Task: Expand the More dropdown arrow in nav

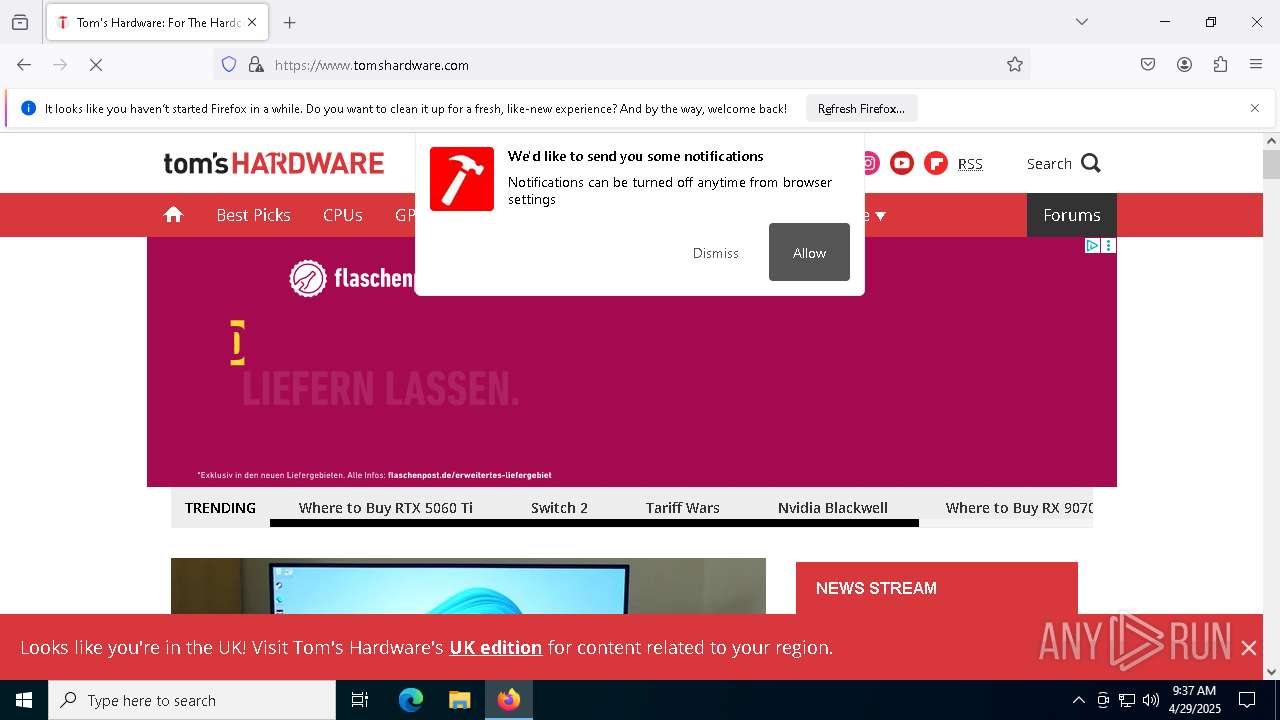Action: [x=880, y=216]
